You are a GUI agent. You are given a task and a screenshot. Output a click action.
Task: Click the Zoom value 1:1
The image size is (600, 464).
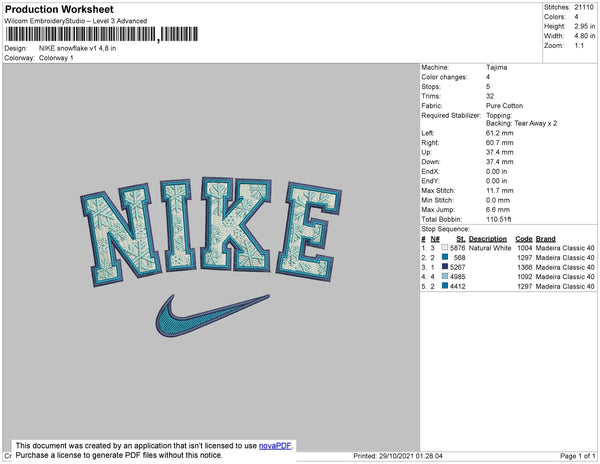click(x=579, y=46)
